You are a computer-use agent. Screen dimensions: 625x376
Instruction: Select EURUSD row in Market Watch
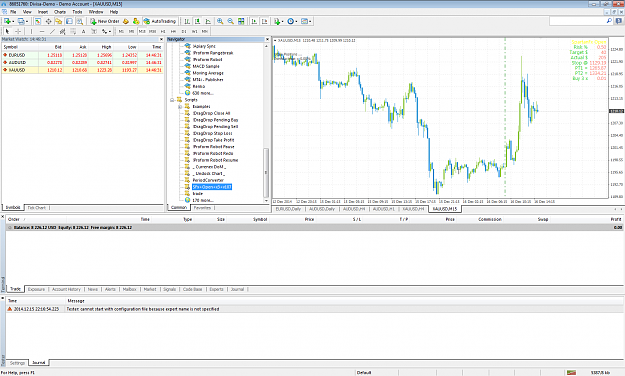(x=82, y=55)
